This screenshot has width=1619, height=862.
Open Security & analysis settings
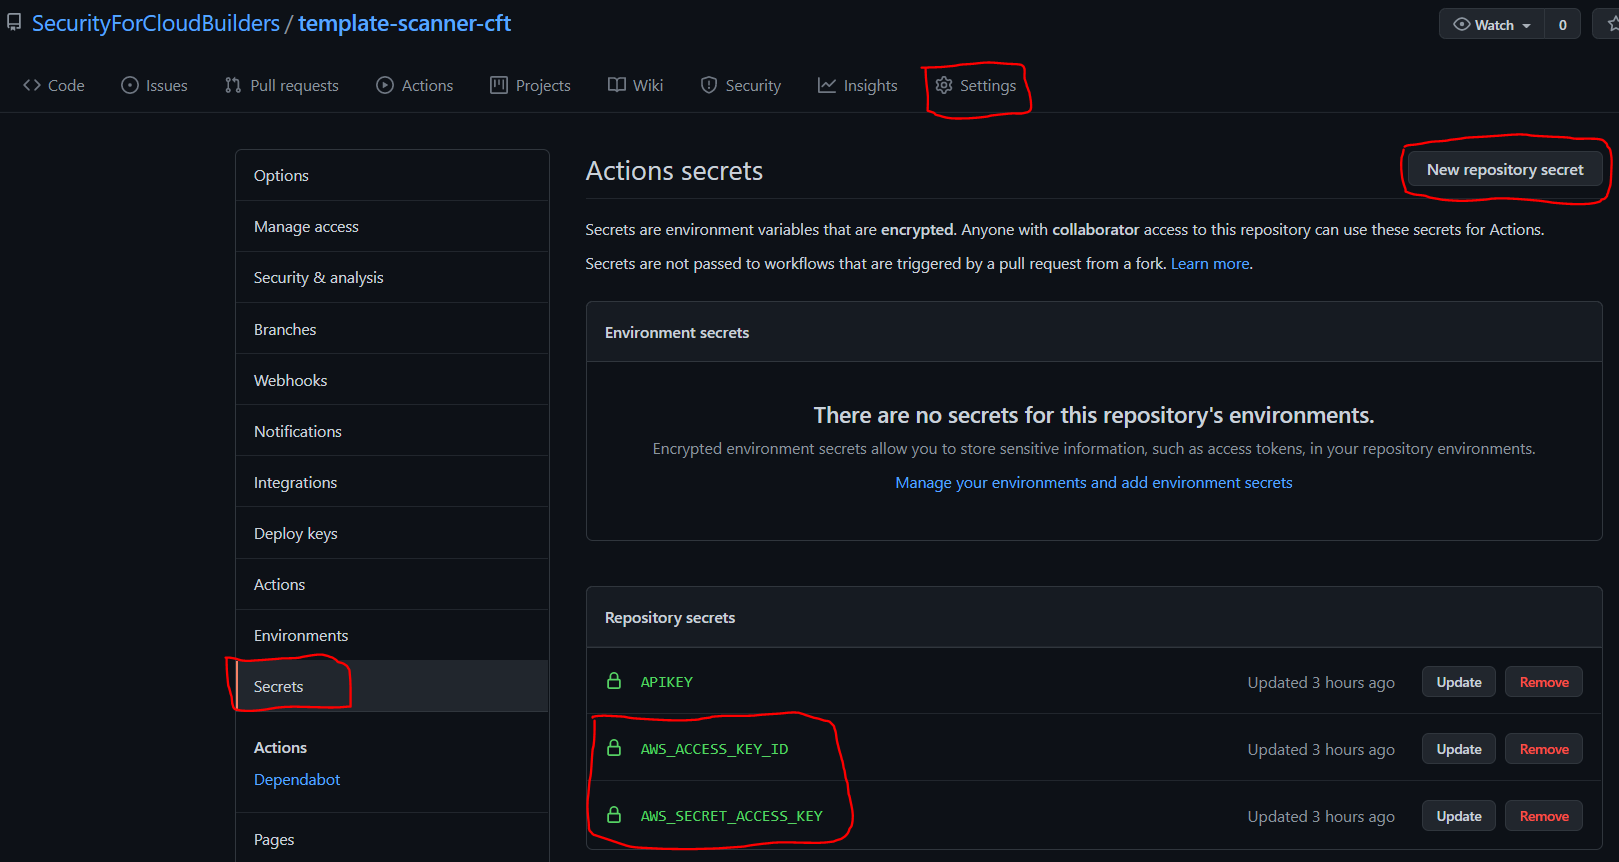[x=392, y=278]
